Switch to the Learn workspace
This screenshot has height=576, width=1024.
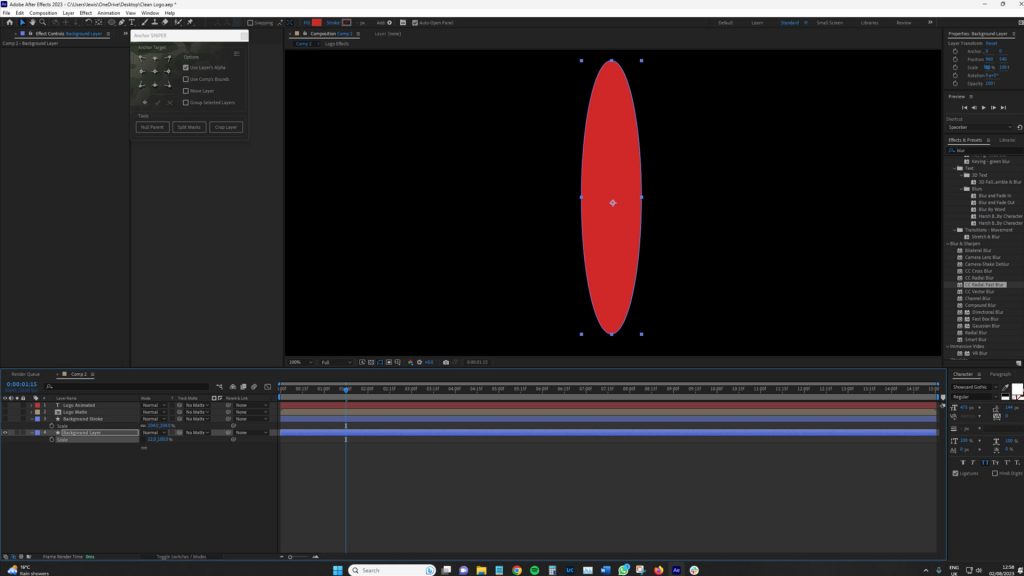point(757,23)
